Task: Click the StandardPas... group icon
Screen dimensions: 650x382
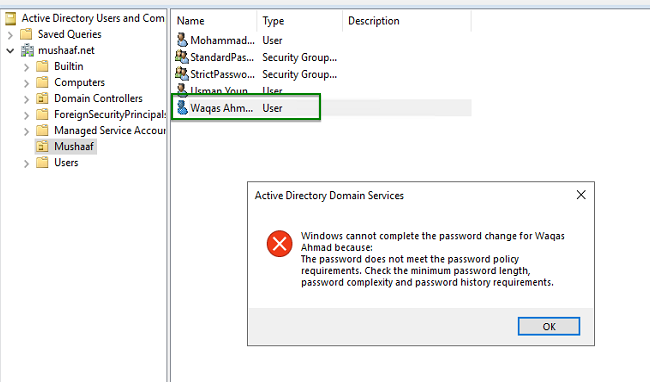Action: (182, 57)
